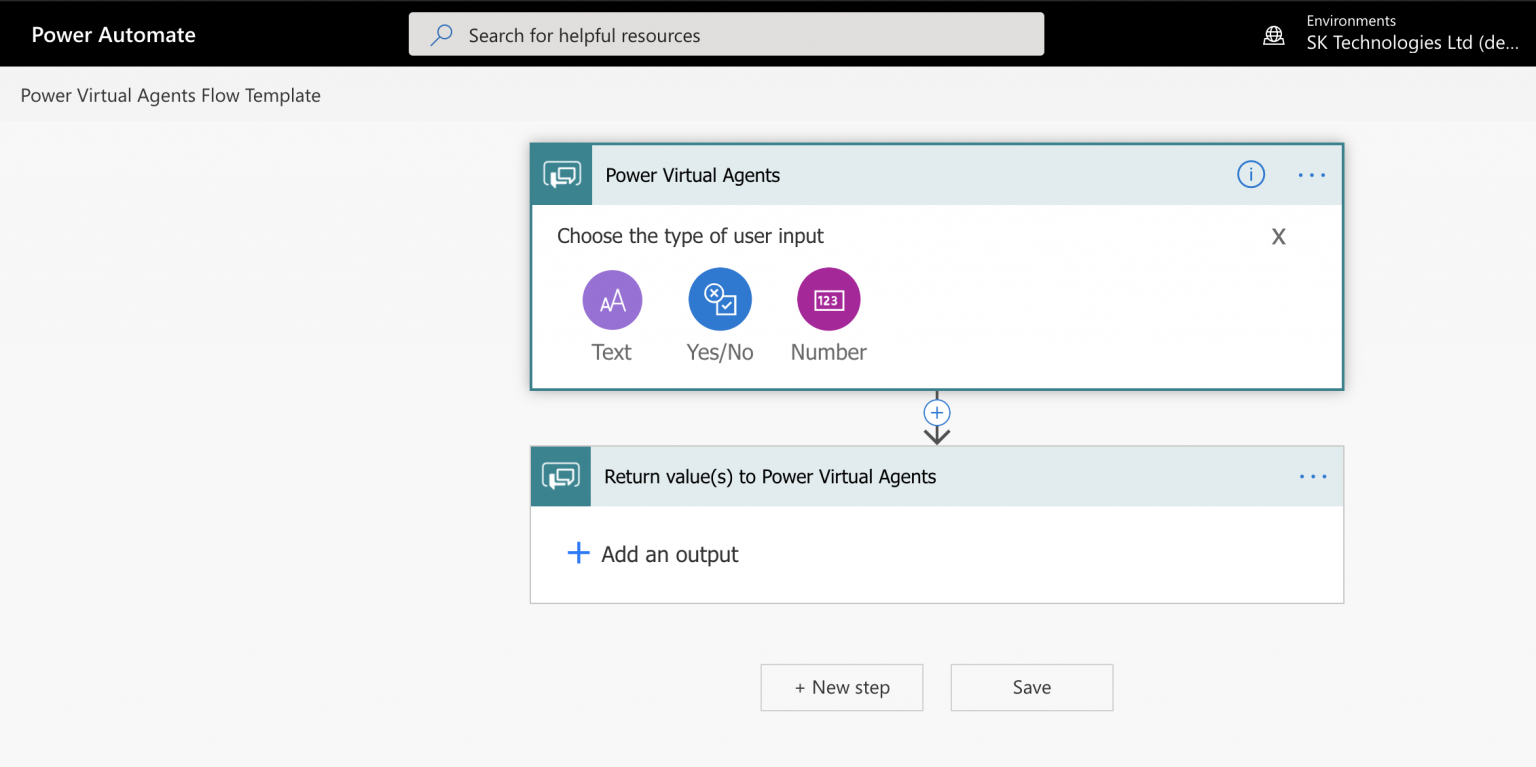Click the helpful resources search field
The image size is (1536, 767).
pos(726,34)
